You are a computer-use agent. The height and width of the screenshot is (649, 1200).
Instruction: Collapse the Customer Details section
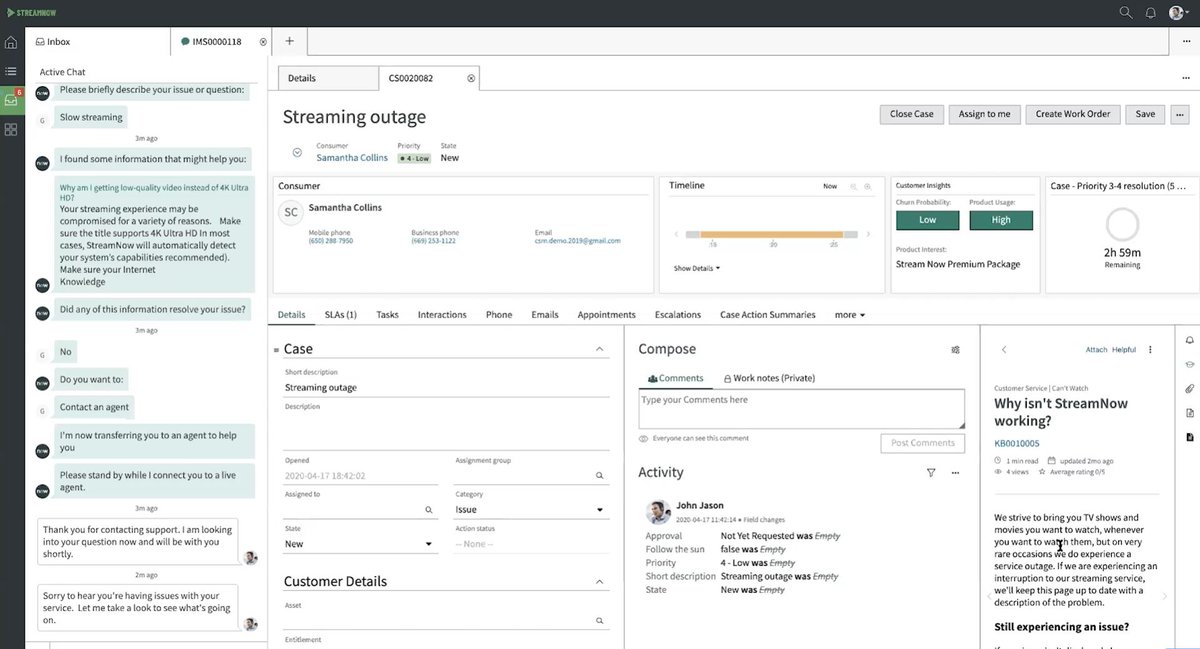click(x=600, y=581)
